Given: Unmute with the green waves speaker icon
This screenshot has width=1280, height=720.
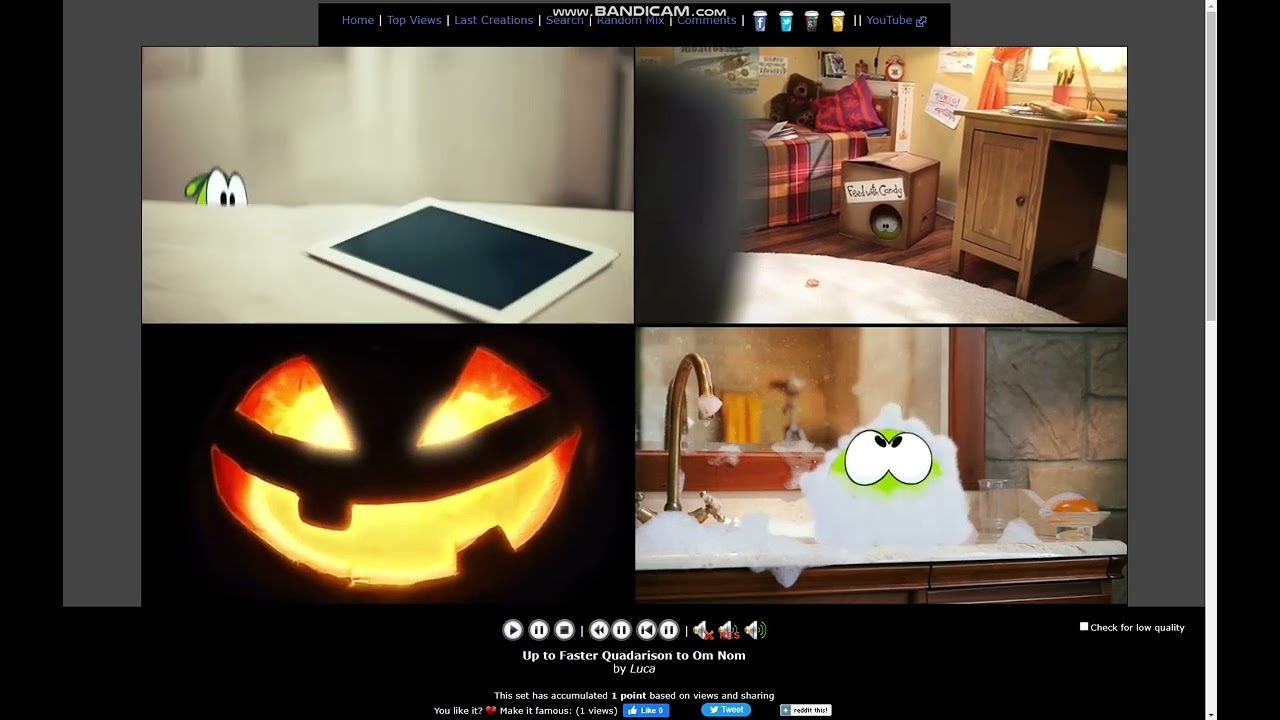Looking at the screenshot, I should [x=755, y=630].
